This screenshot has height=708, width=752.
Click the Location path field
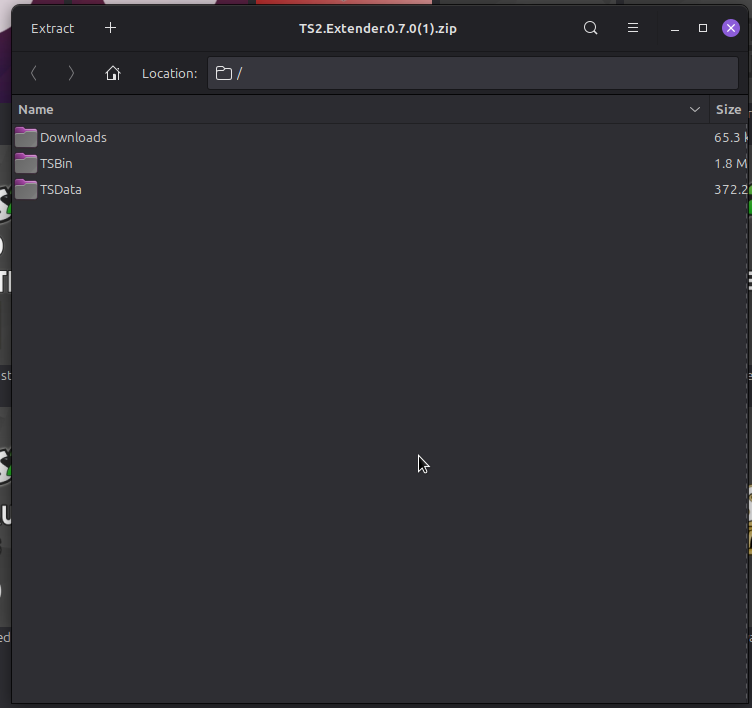[472, 73]
